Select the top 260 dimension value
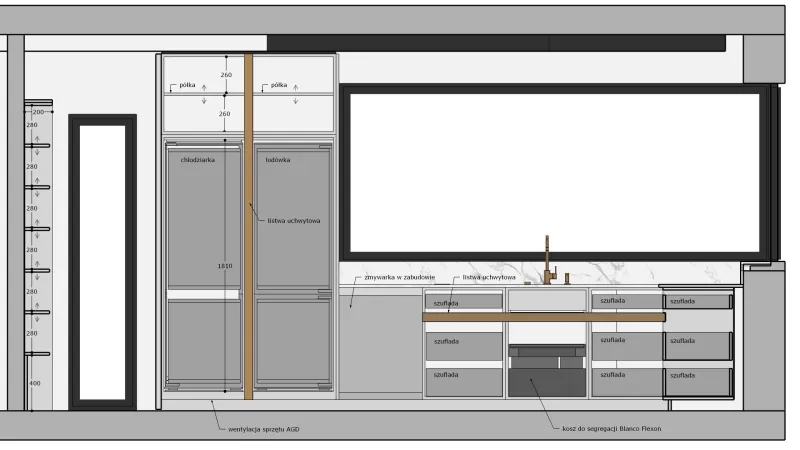 pos(226,75)
